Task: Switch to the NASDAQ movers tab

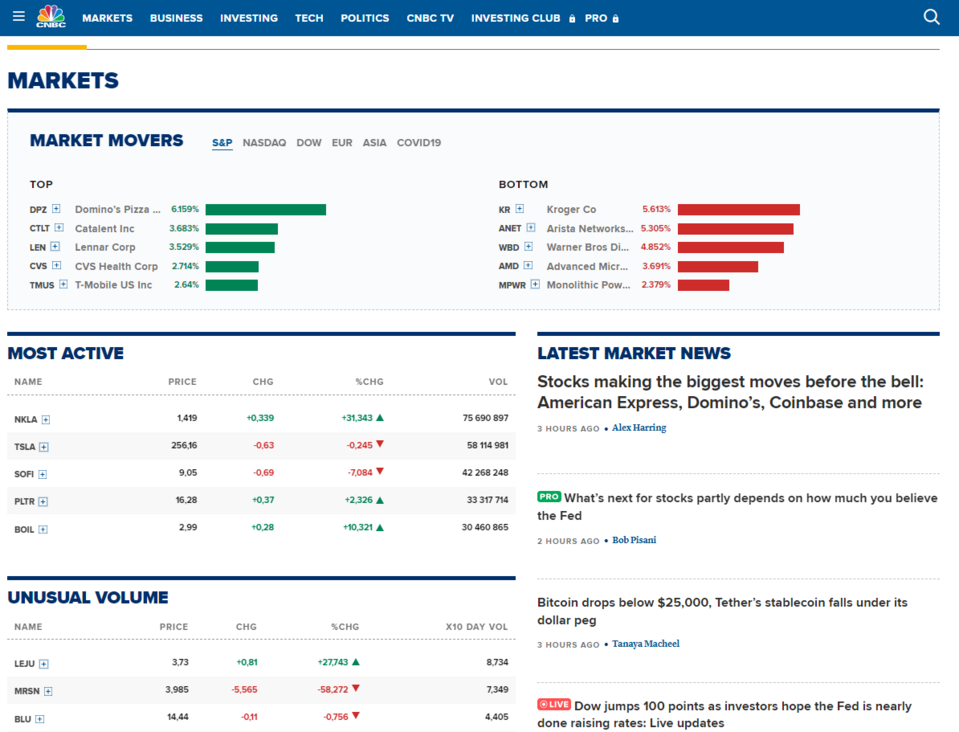Action: coord(264,142)
